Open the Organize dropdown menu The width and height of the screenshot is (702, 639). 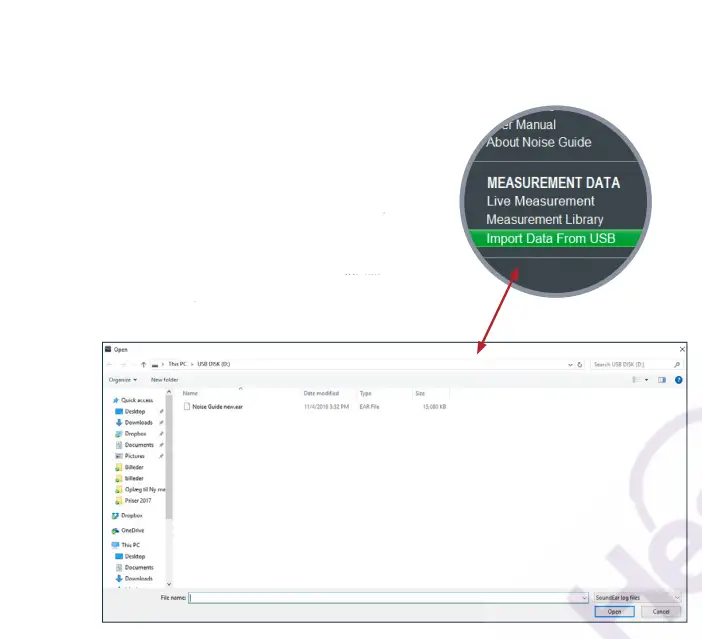click(x=123, y=380)
